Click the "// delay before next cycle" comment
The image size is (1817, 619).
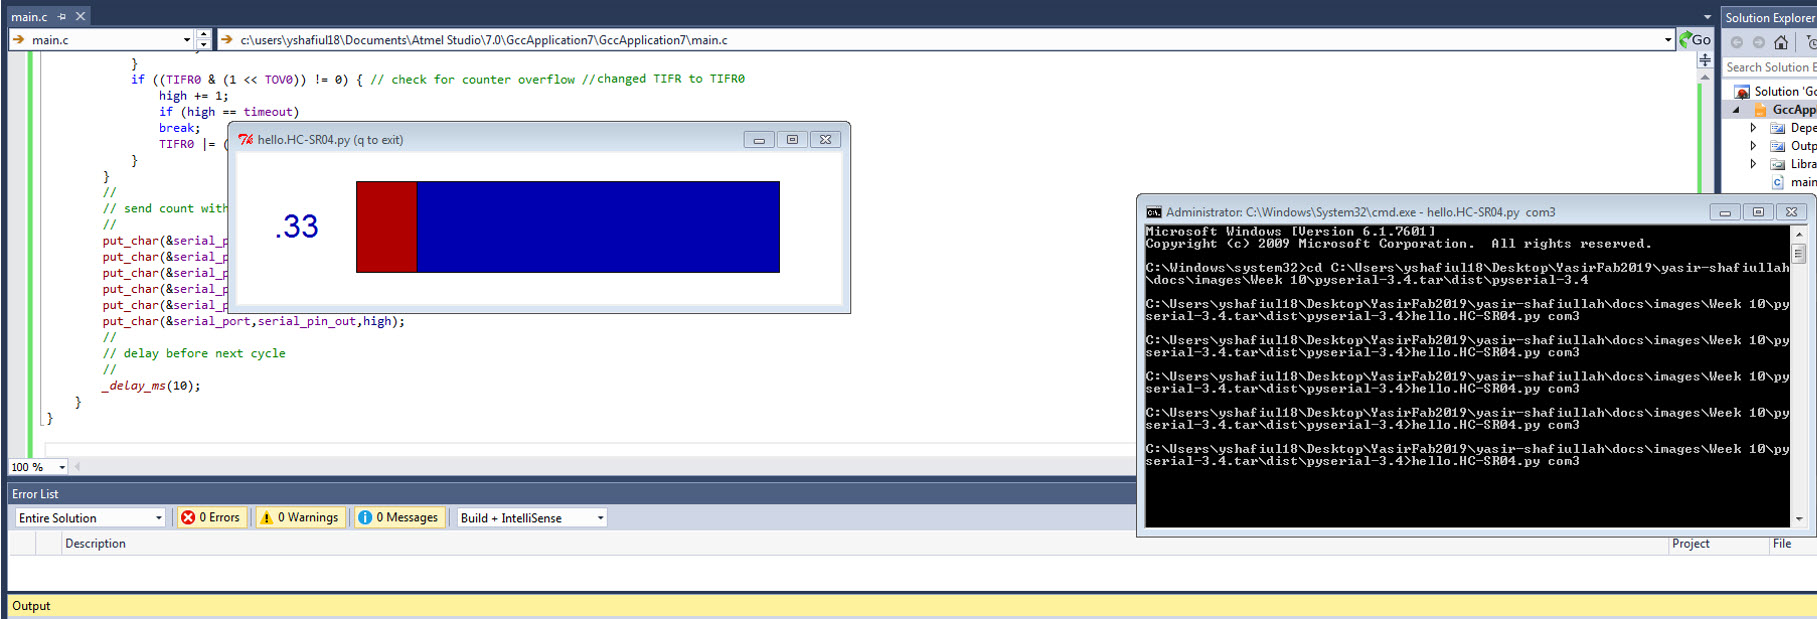pos(194,353)
